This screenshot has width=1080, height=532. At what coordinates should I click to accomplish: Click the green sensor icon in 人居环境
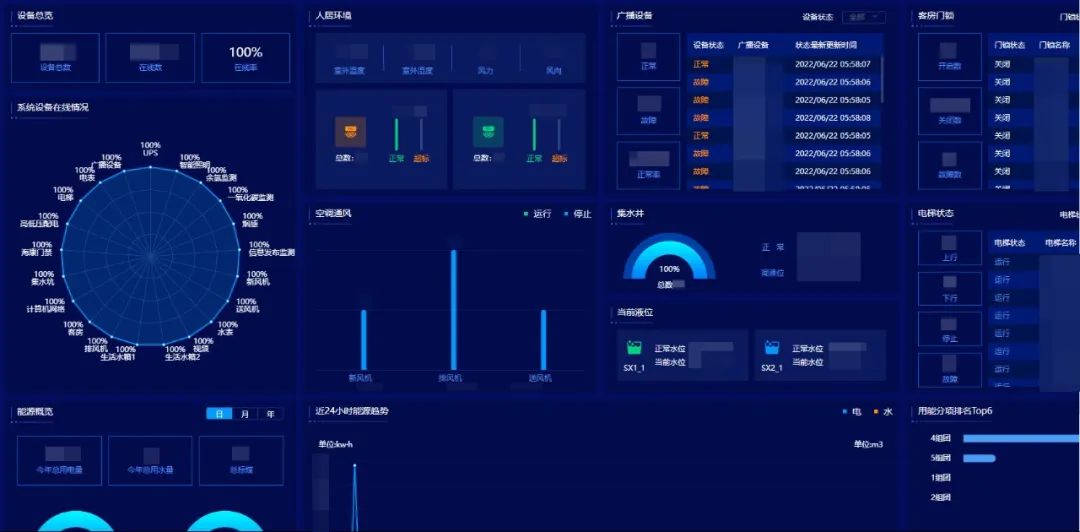(487, 131)
